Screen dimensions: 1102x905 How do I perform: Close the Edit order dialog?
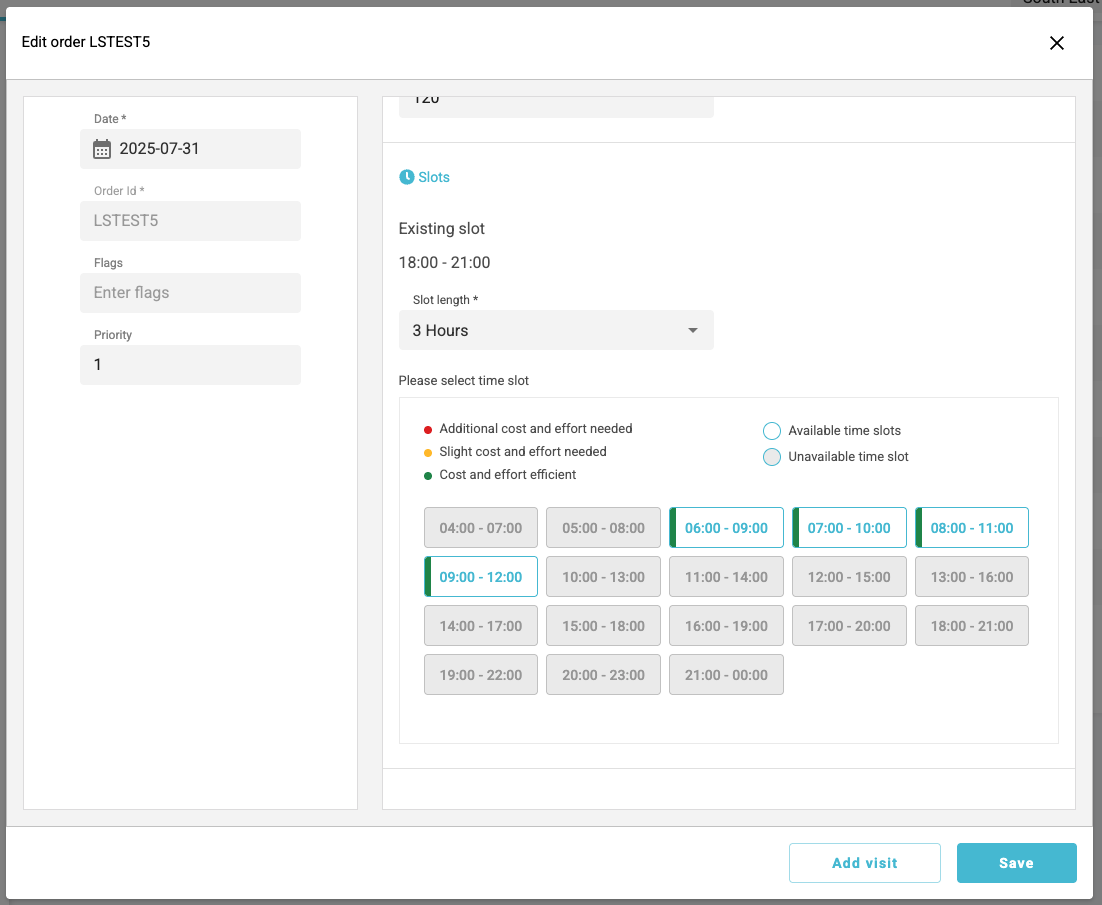pyautogui.click(x=1056, y=42)
